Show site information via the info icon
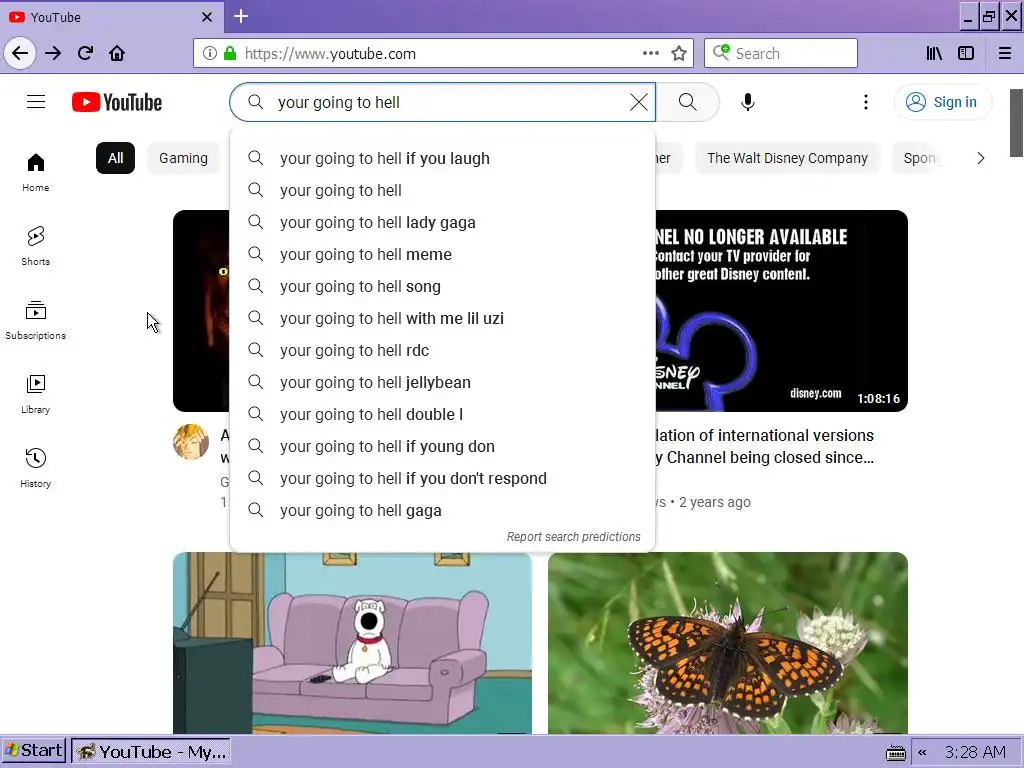The height and width of the screenshot is (768, 1024). click(209, 53)
